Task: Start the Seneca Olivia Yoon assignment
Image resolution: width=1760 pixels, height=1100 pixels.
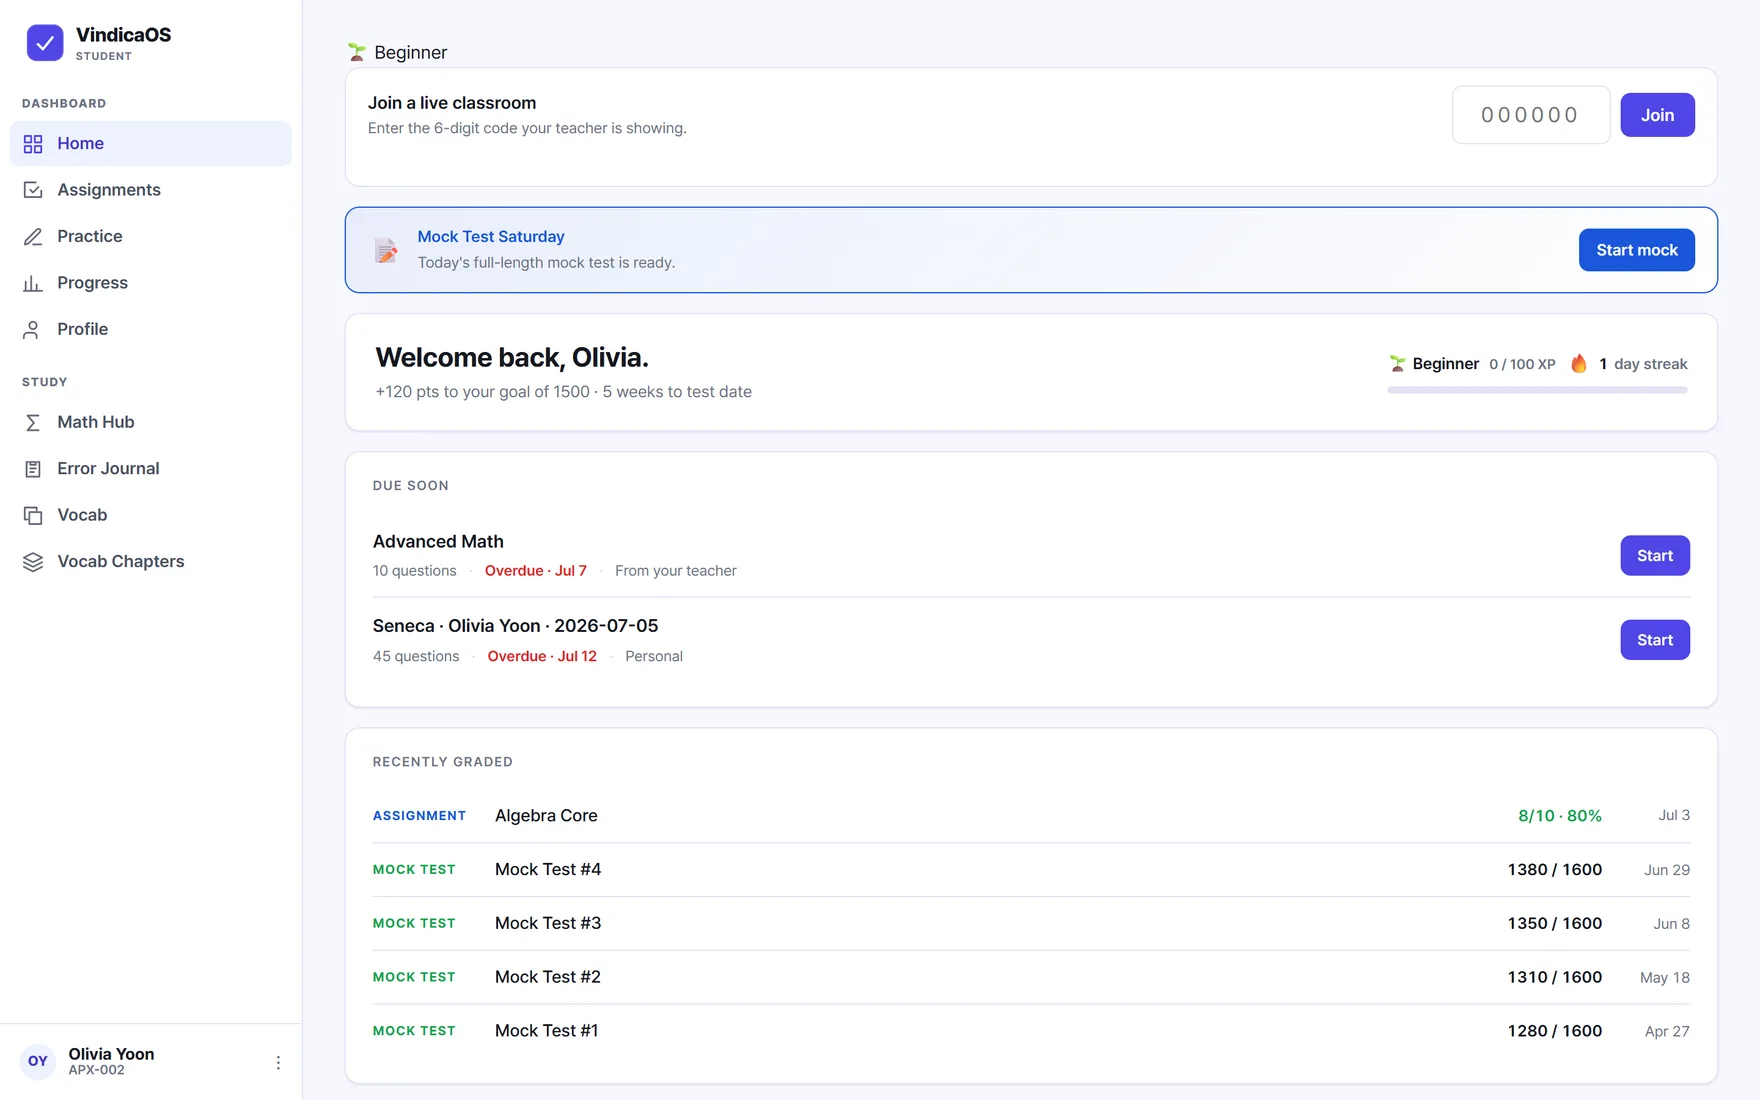Action: (1655, 640)
